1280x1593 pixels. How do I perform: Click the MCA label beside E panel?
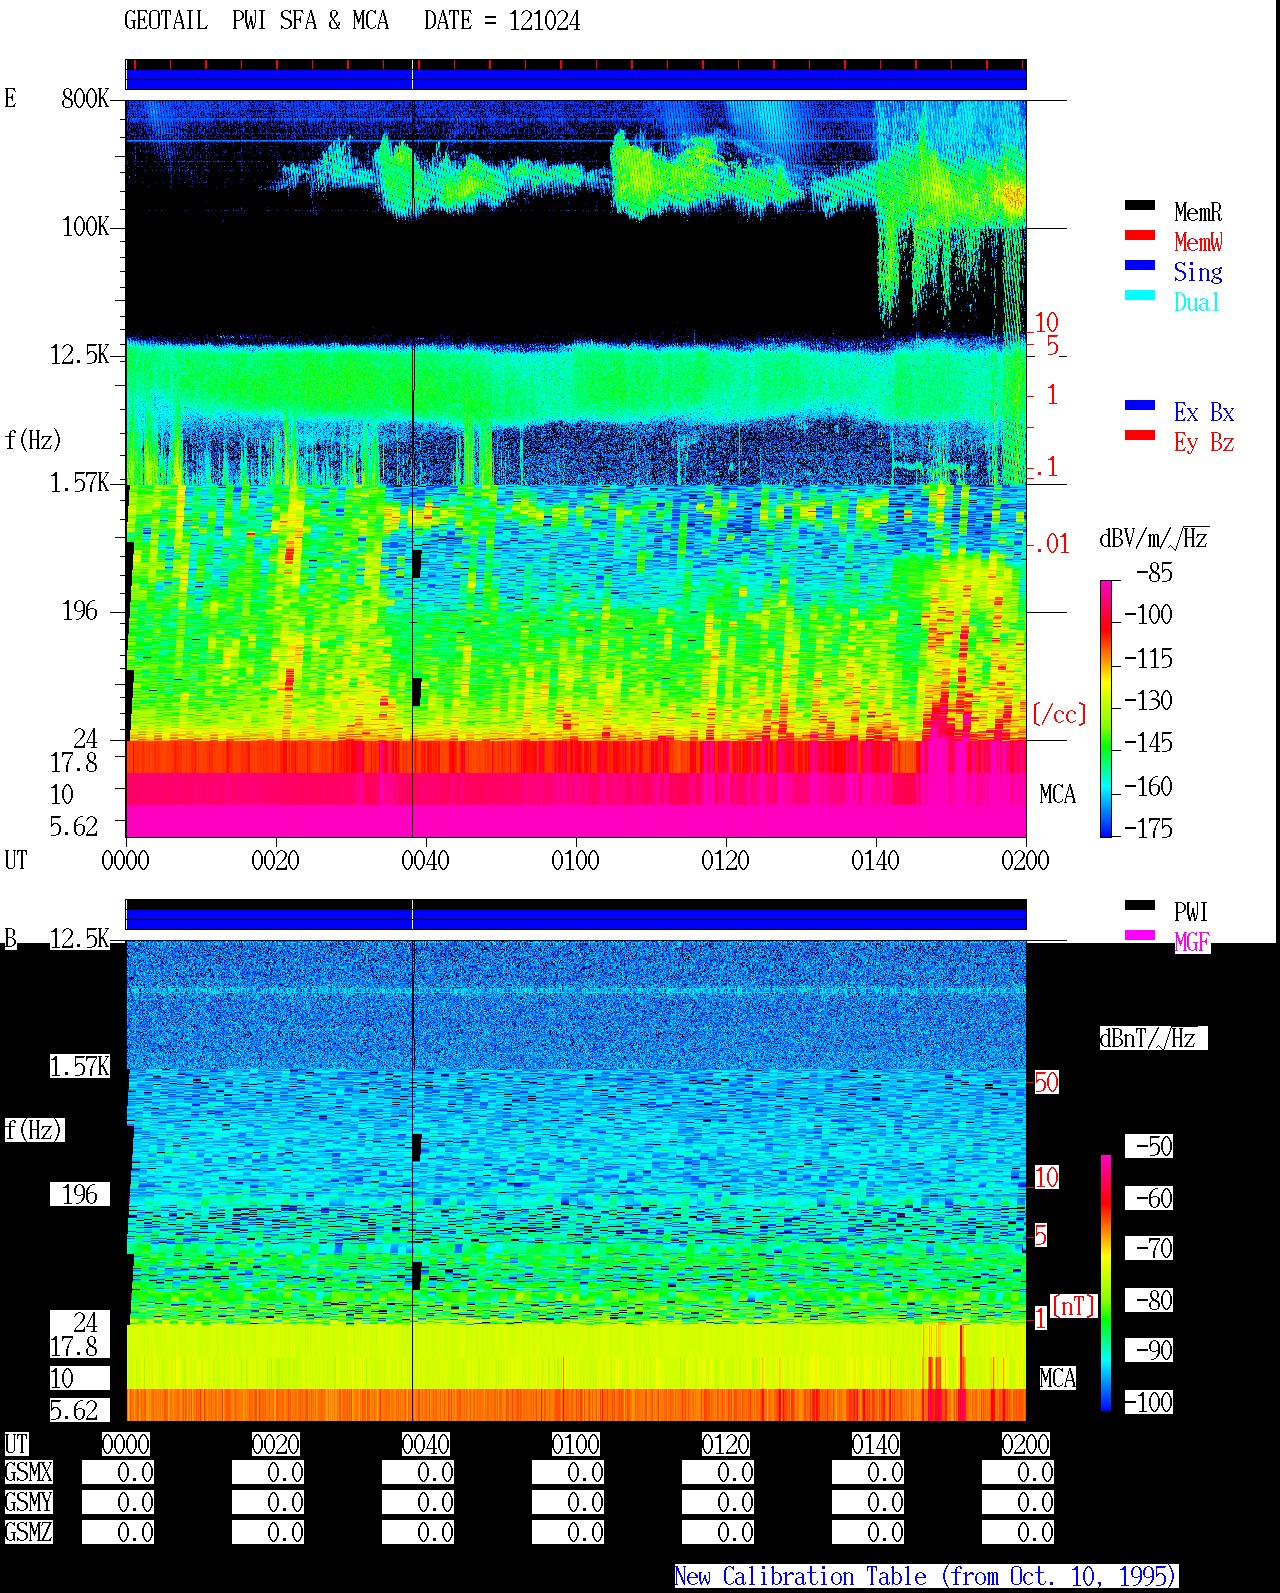(x=1057, y=795)
